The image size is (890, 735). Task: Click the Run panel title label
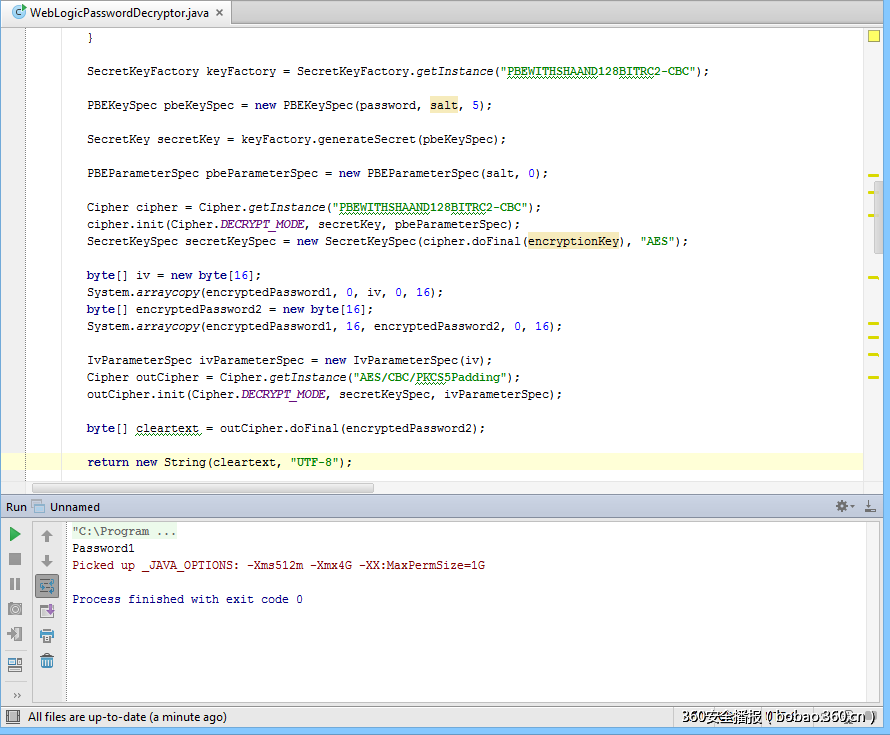16,507
